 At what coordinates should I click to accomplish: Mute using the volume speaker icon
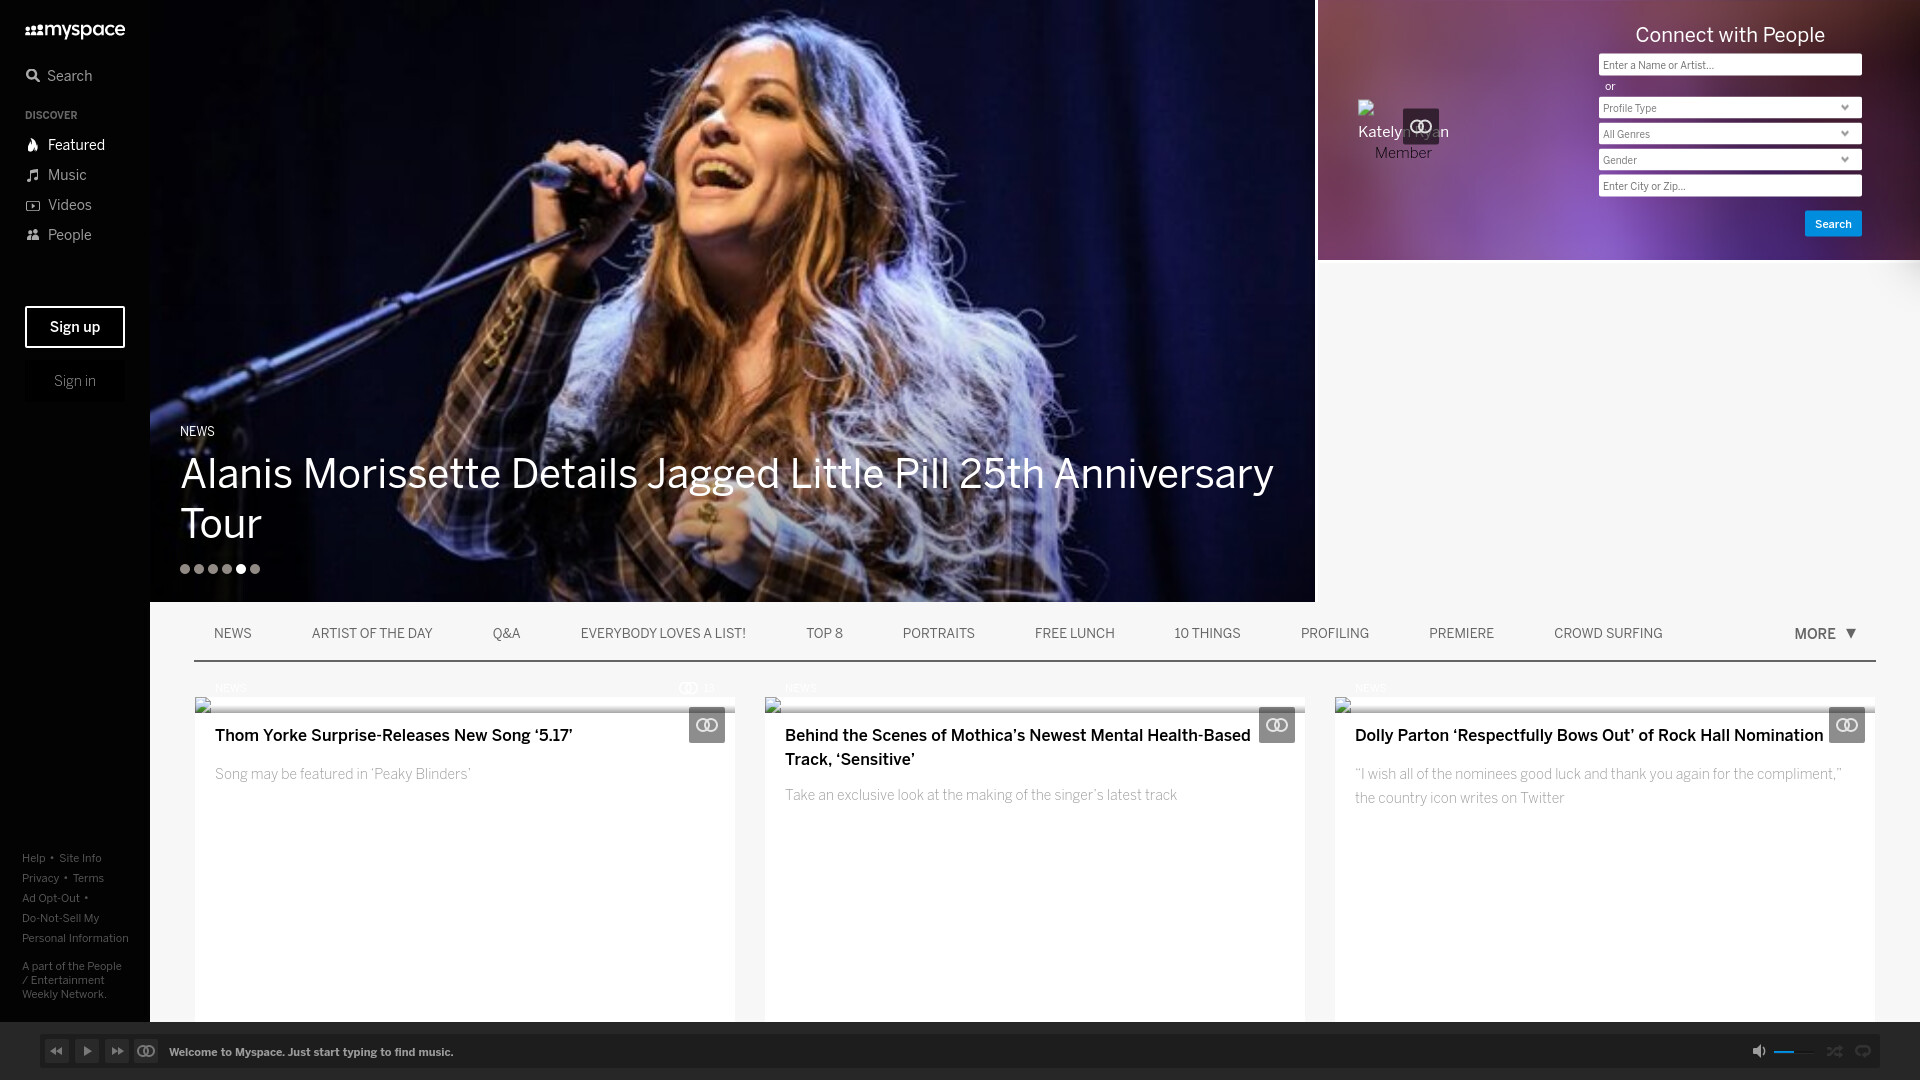coord(1759,1051)
